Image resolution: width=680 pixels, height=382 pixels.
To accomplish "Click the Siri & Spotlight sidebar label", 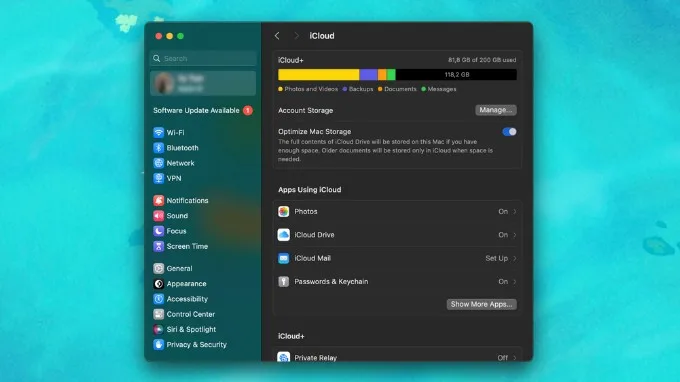I will (191, 330).
